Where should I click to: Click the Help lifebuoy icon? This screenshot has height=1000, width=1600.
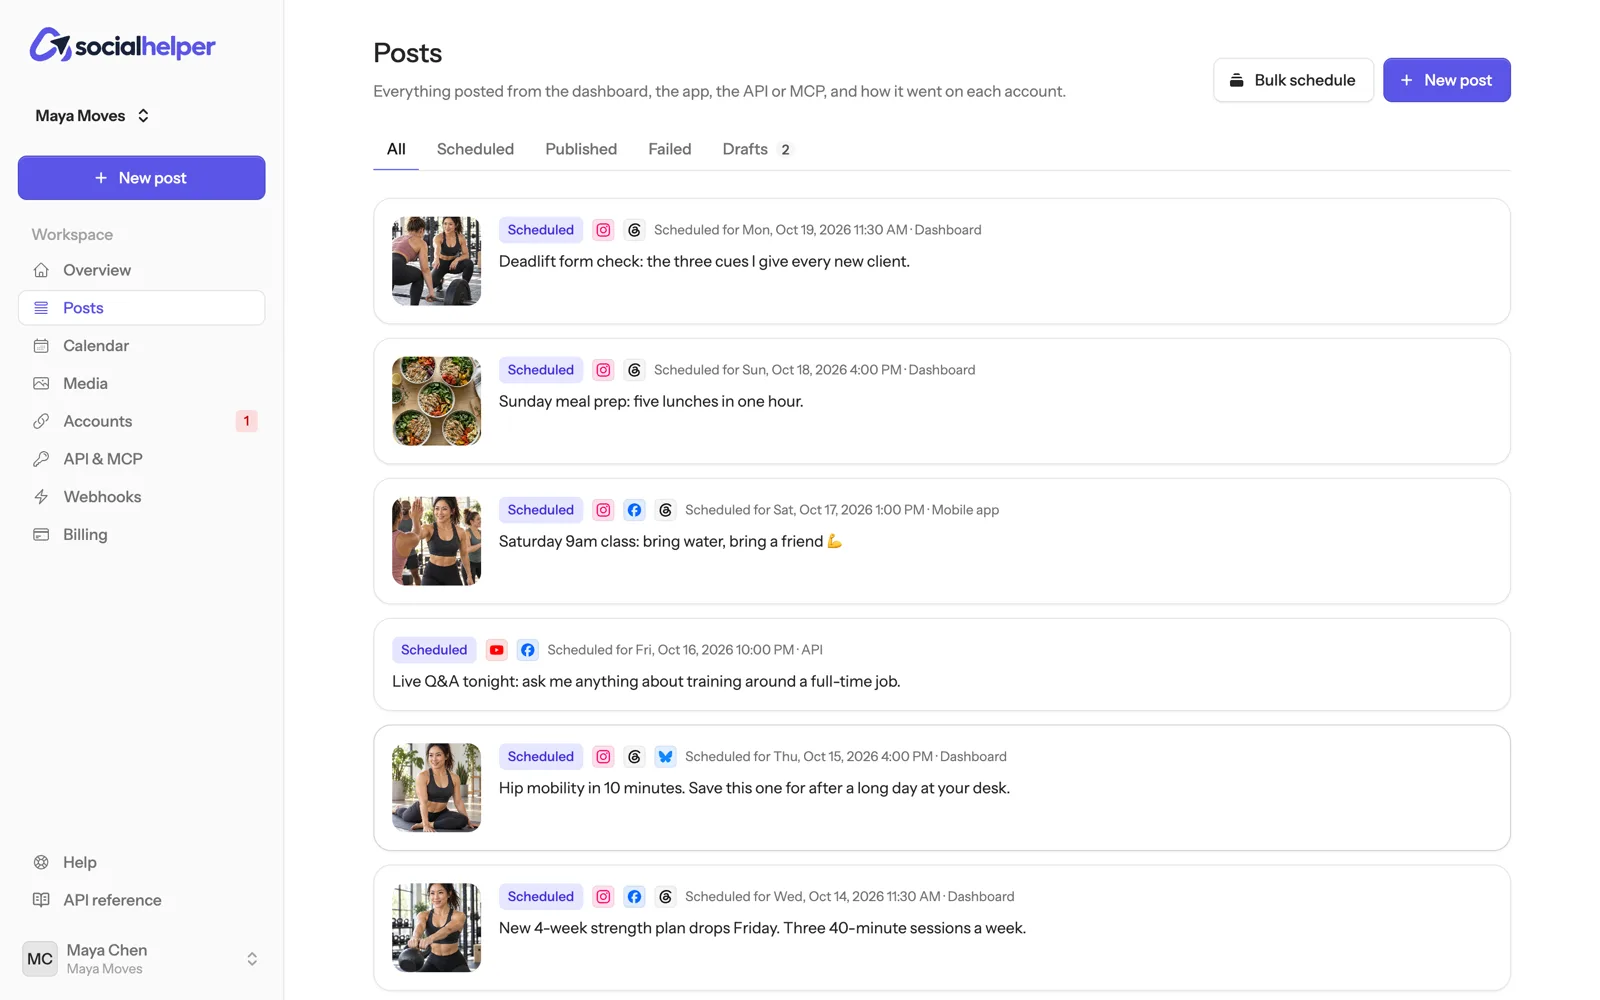click(x=41, y=862)
